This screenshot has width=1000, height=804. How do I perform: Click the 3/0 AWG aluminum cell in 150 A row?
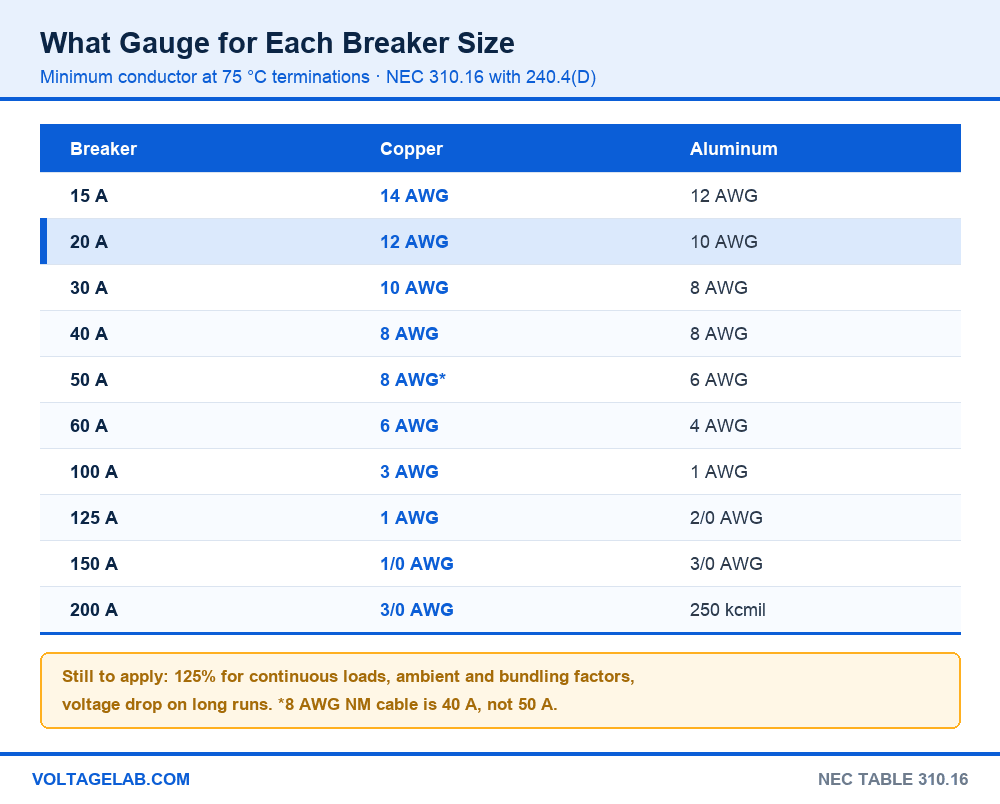(x=726, y=564)
